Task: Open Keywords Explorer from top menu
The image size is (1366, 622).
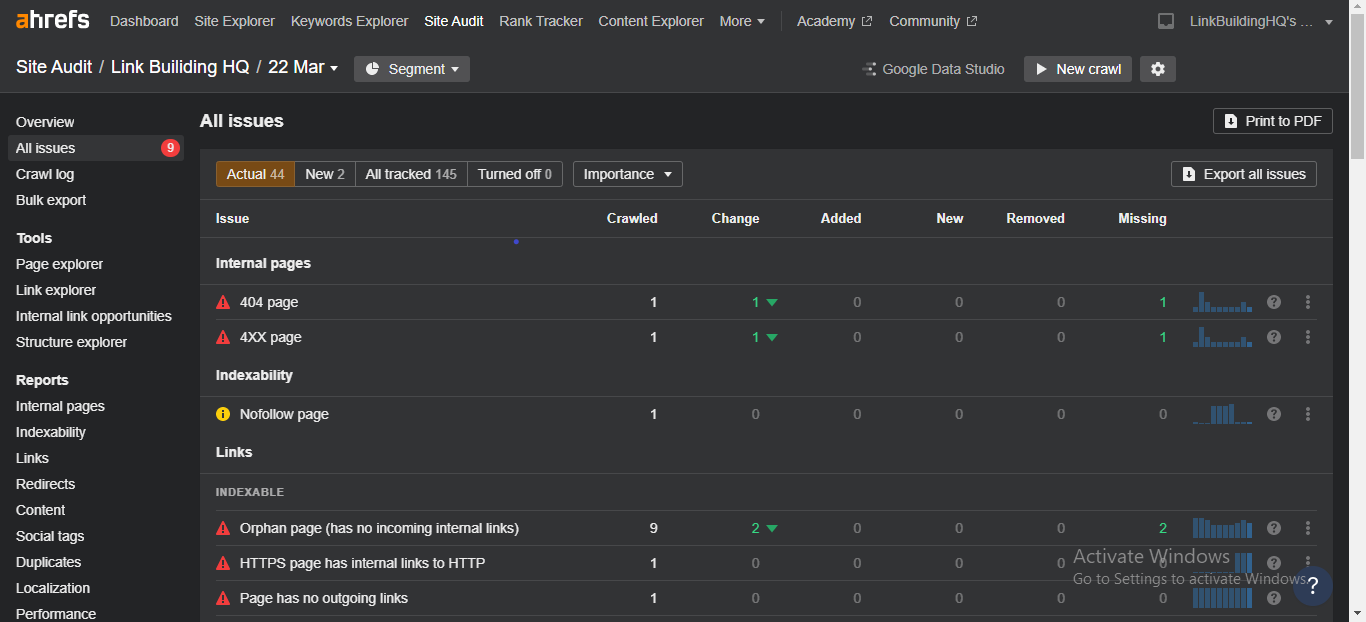Action: 349,21
